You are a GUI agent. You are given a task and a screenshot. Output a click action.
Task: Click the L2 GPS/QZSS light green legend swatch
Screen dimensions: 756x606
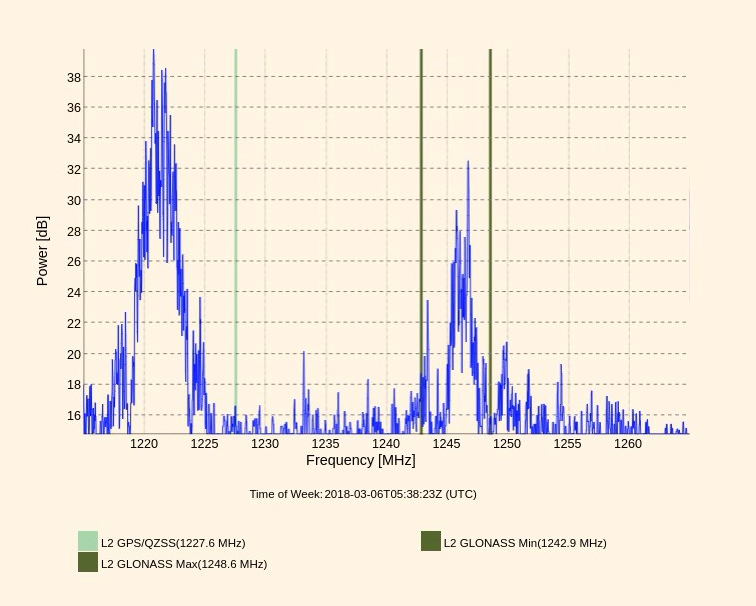point(88,542)
